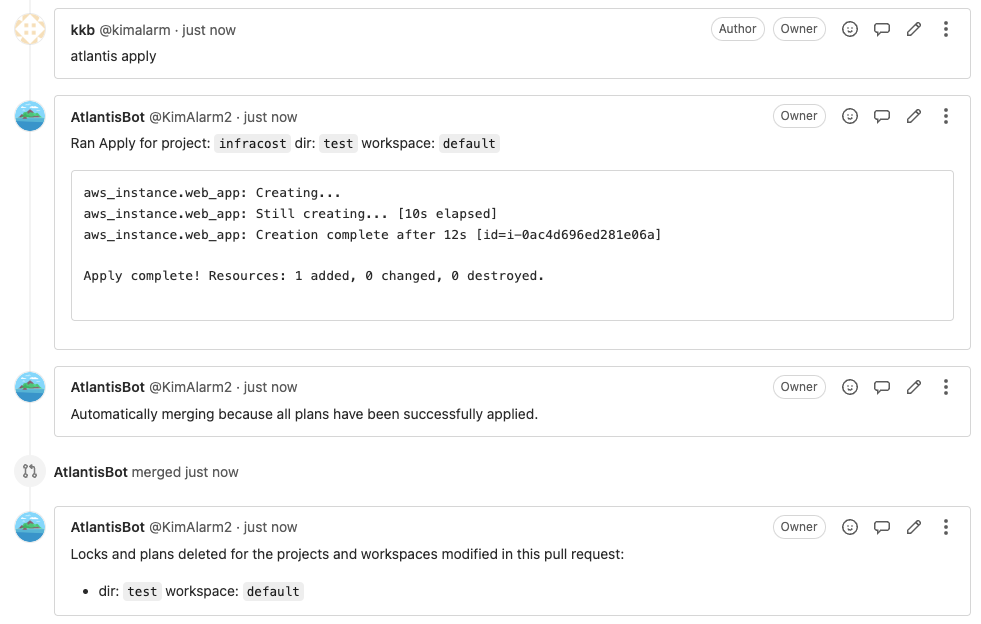The width and height of the screenshot is (981, 624).
Task: Reply to the Ran Apply comment
Action: [x=882, y=116]
